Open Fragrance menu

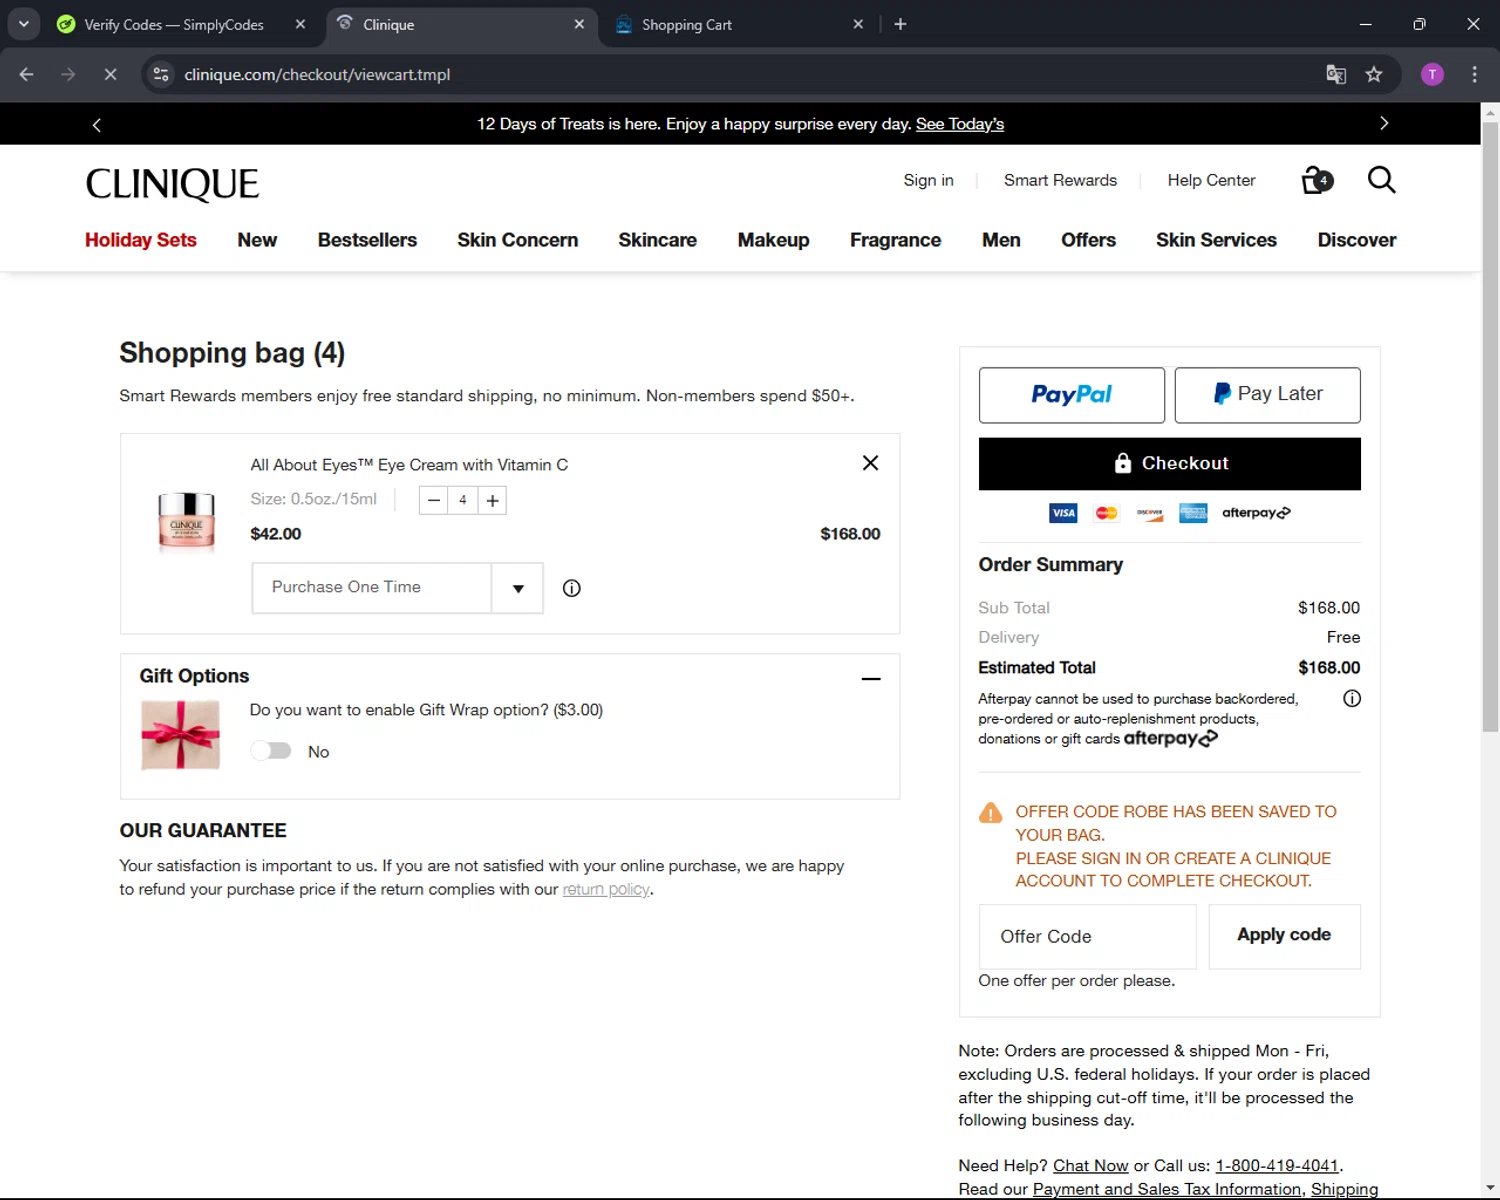(x=895, y=240)
